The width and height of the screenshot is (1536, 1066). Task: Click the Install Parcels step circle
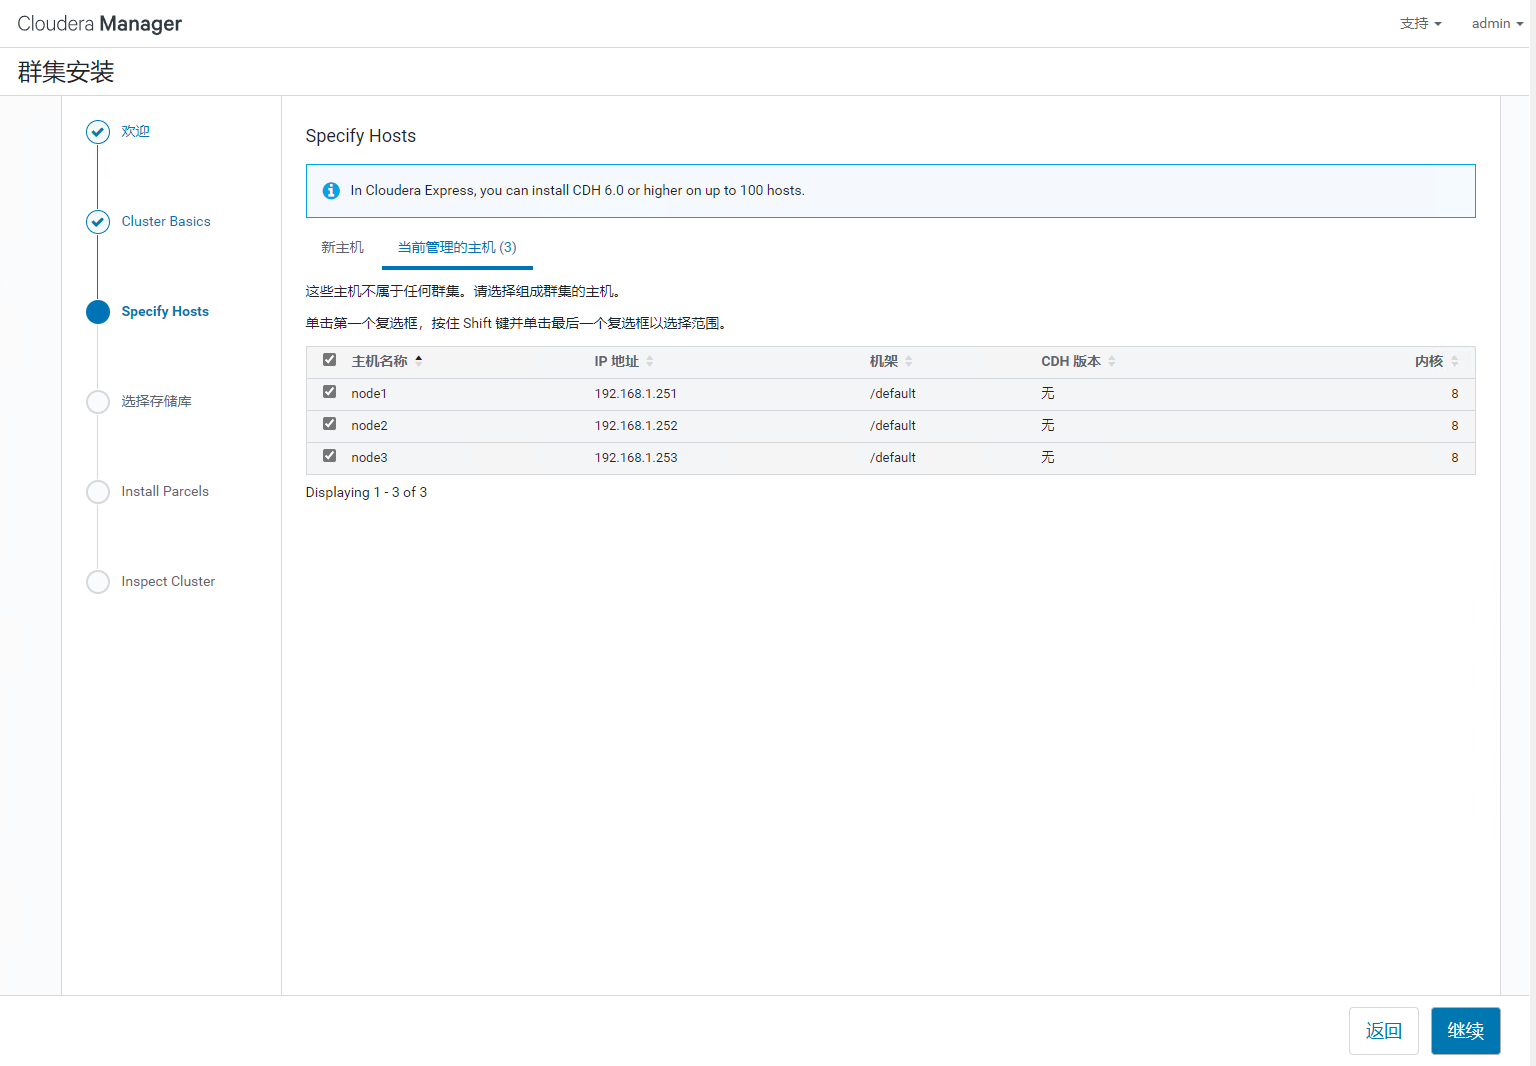(98, 492)
